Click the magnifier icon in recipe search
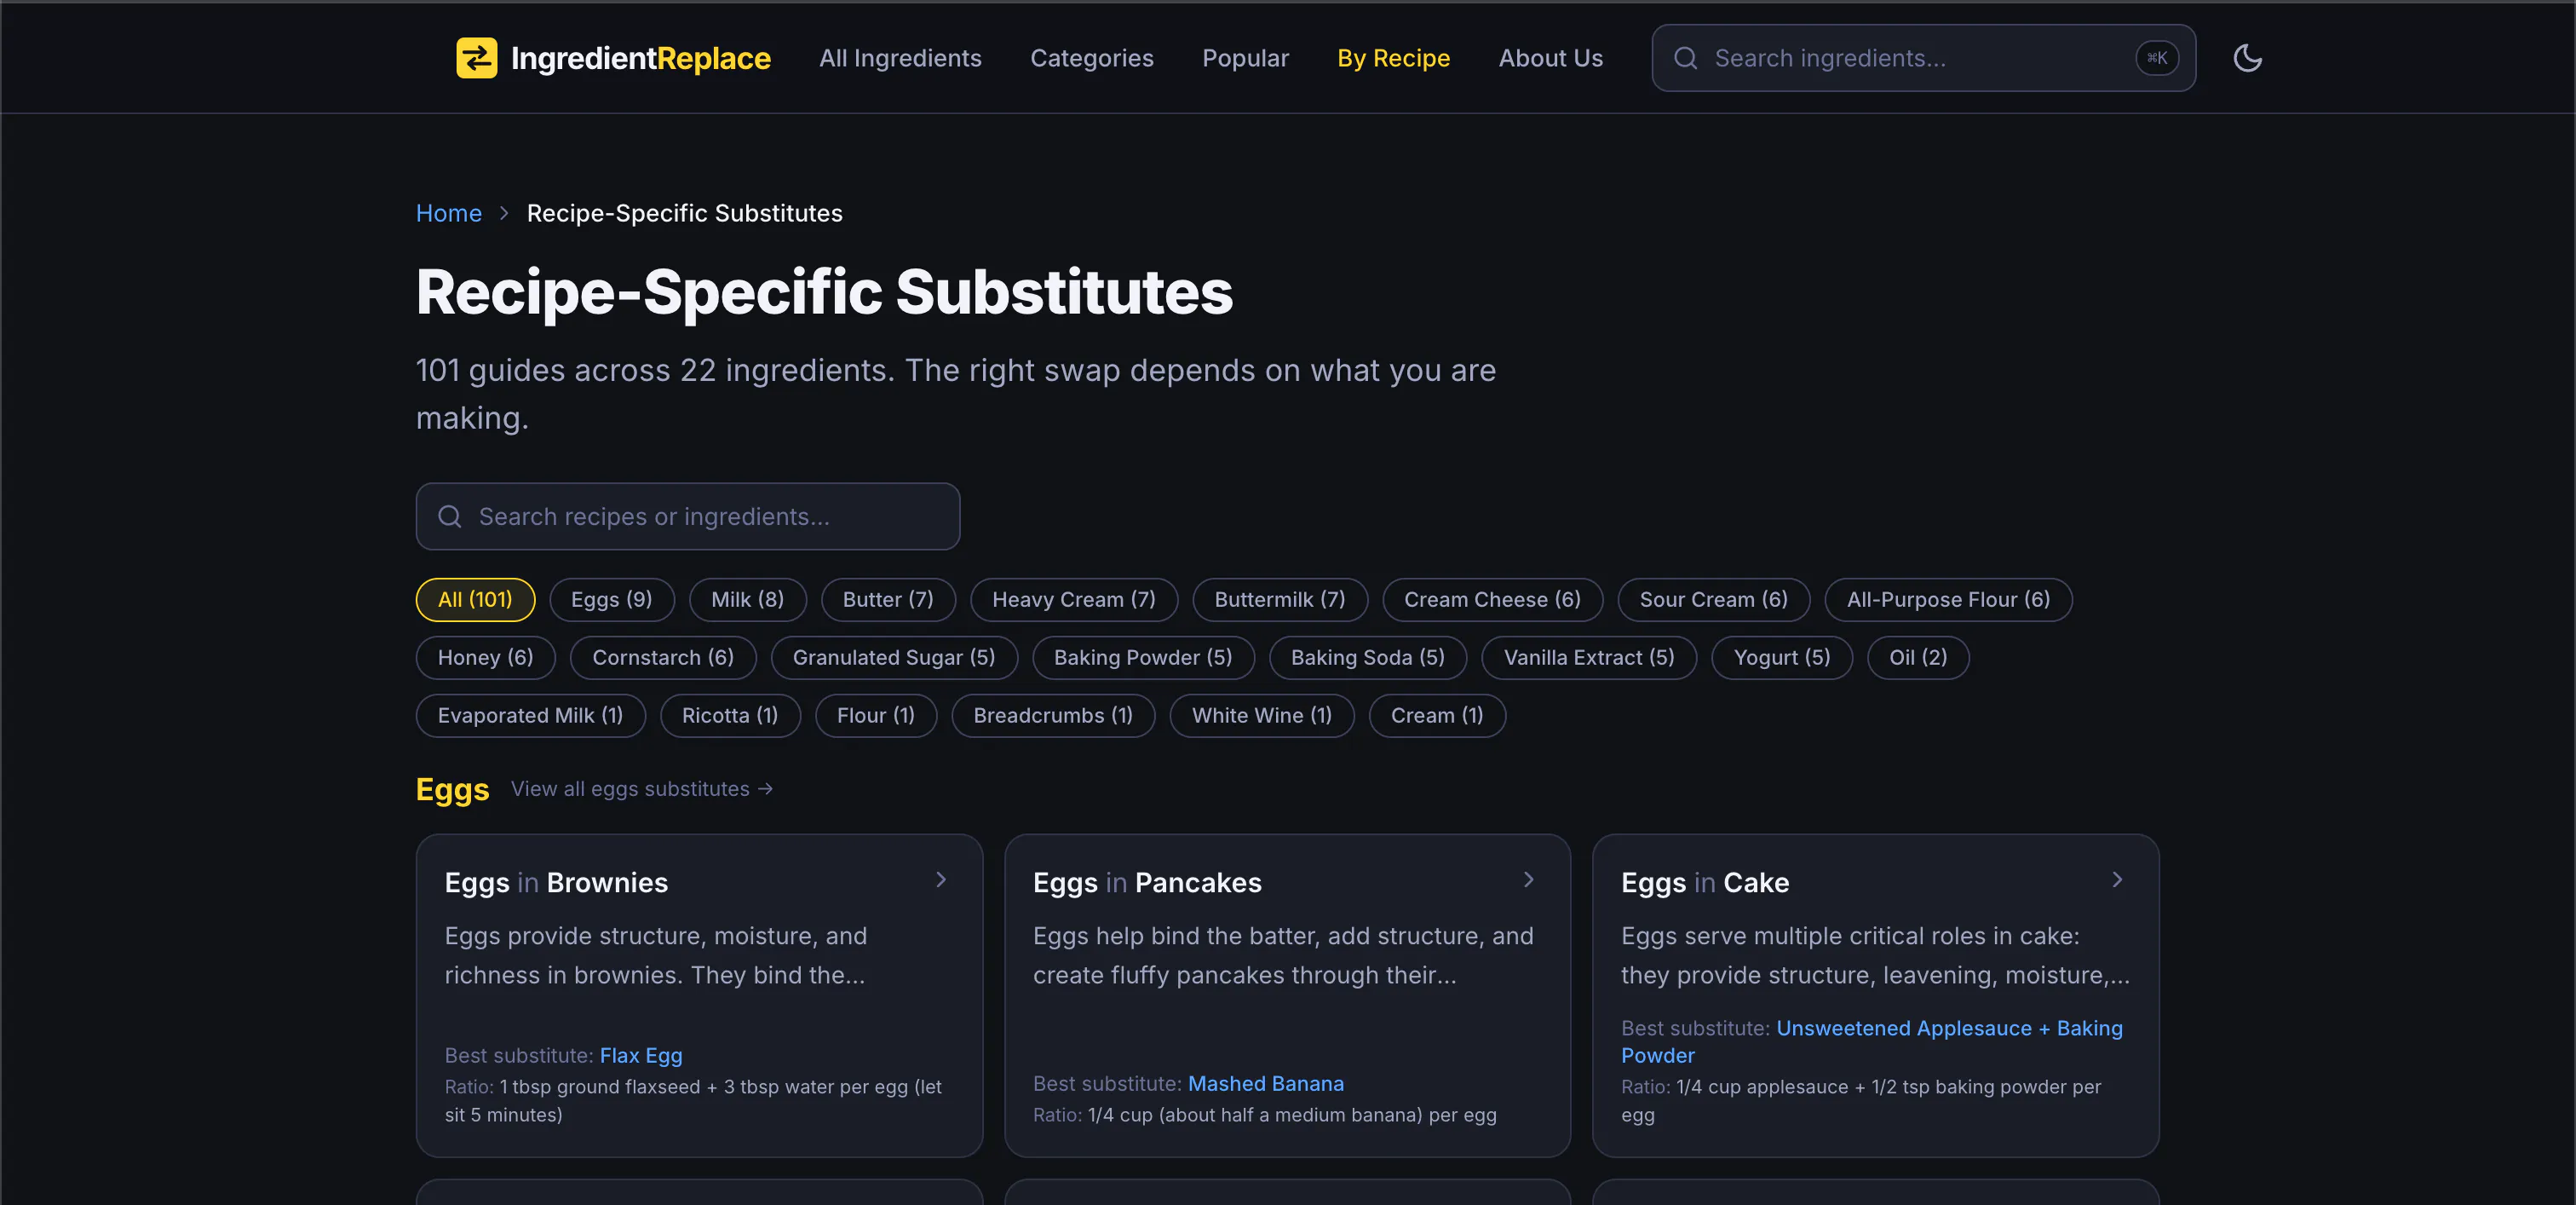Image resolution: width=2576 pixels, height=1205 pixels. (x=450, y=516)
